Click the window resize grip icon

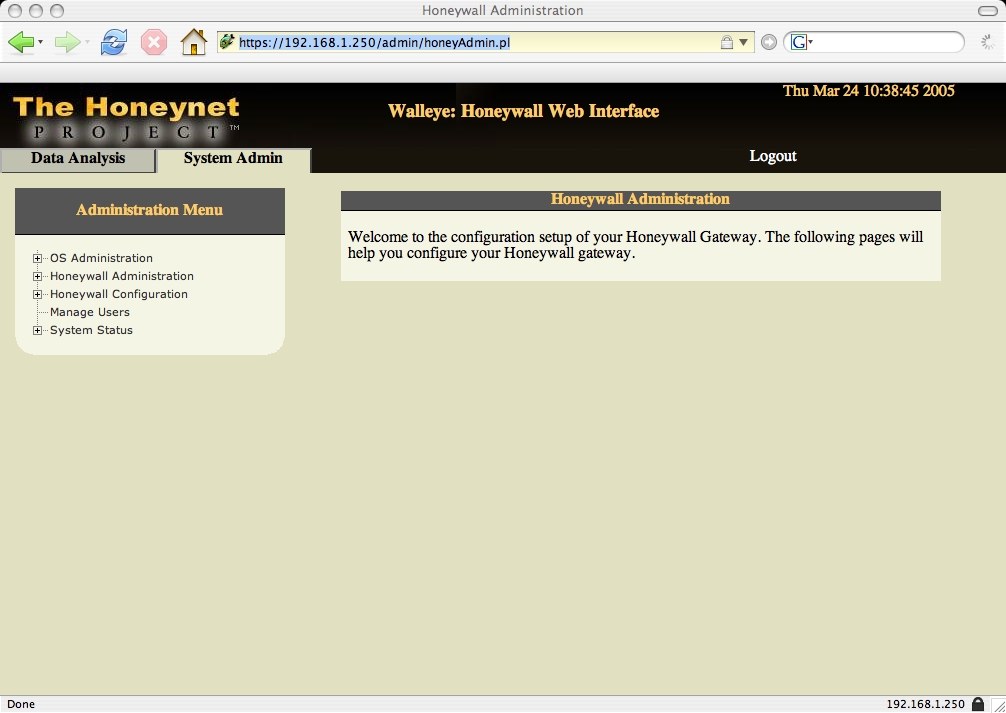998,705
